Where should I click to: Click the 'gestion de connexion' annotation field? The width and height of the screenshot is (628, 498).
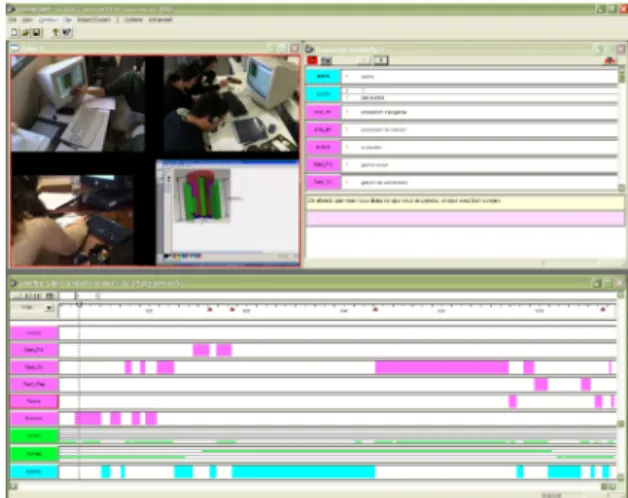(479, 182)
